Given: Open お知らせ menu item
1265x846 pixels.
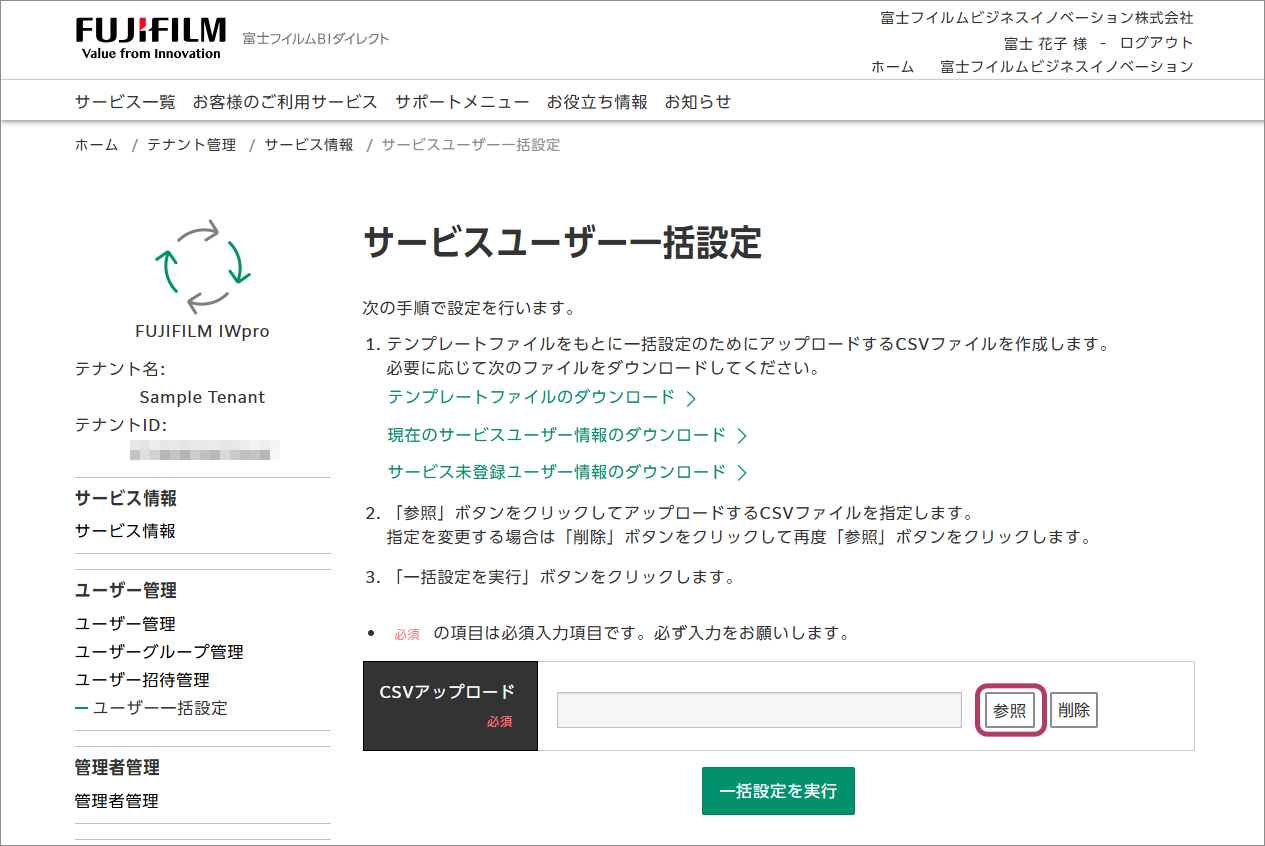Looking at the screenshot, I should (698, 102).
